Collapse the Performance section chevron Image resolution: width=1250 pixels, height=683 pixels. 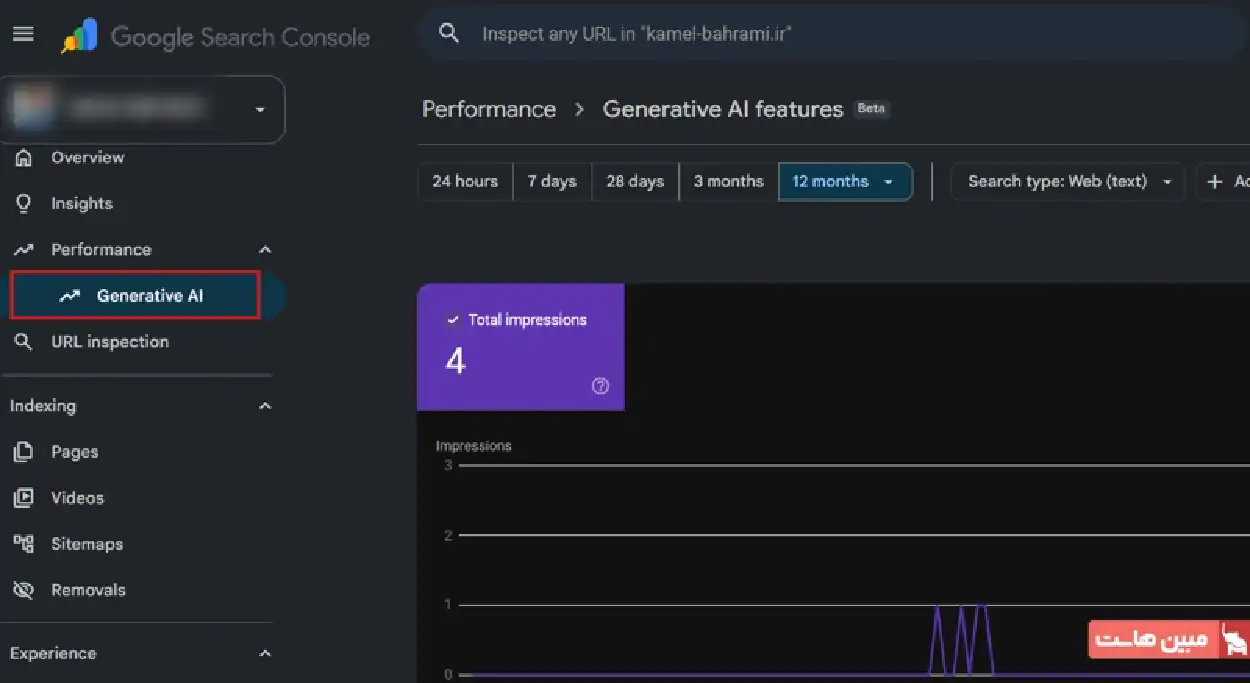coord(265,249)
